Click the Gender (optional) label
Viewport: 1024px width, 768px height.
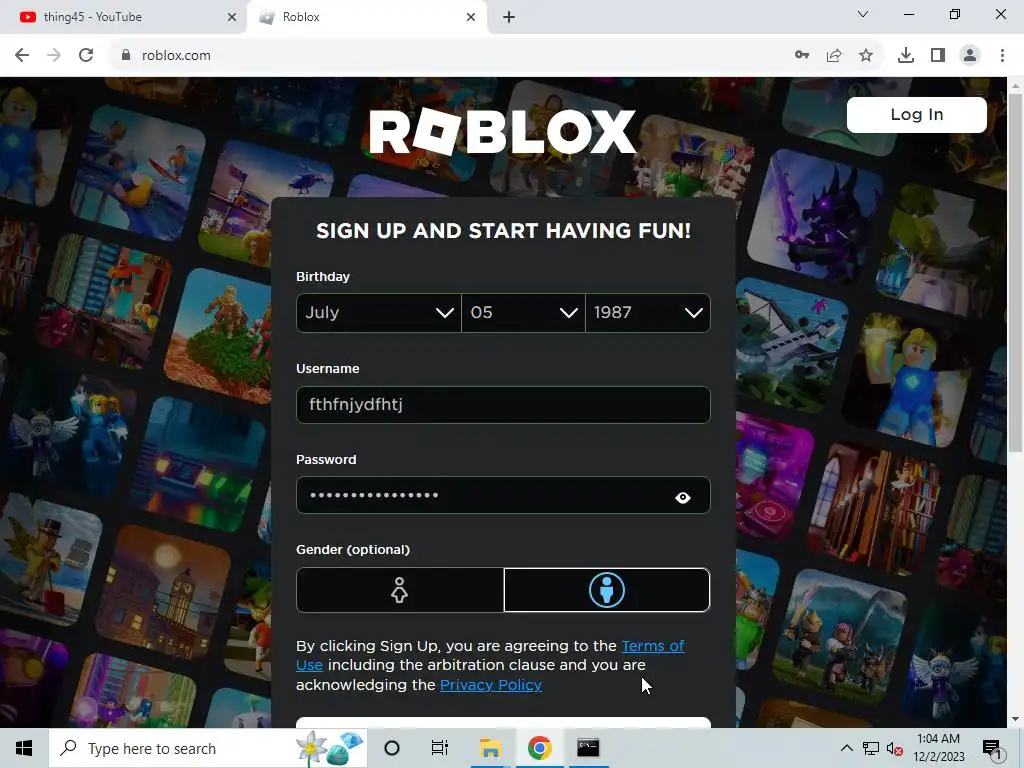[x=353, y=550]
